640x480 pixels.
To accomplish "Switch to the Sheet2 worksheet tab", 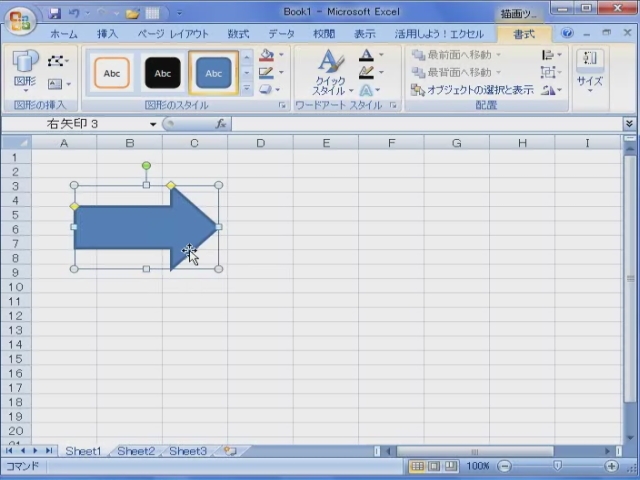I will pos(136,452).
